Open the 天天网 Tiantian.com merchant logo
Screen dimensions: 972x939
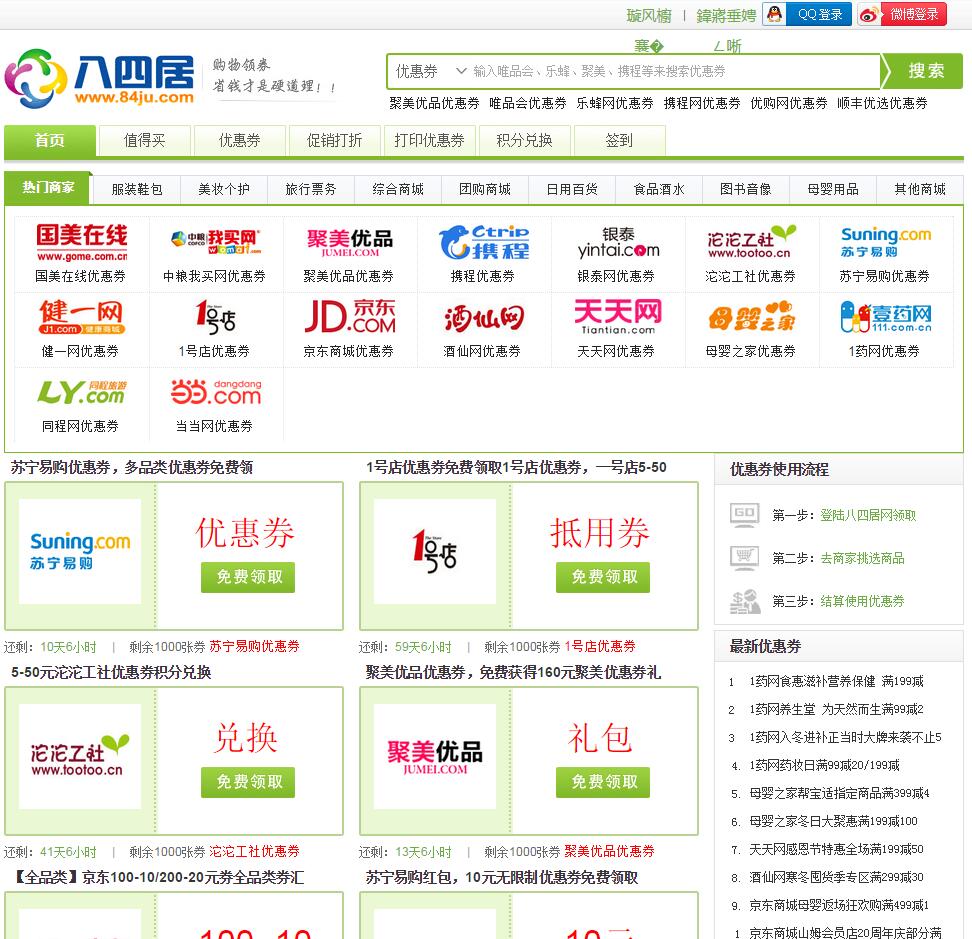[618, 317]
